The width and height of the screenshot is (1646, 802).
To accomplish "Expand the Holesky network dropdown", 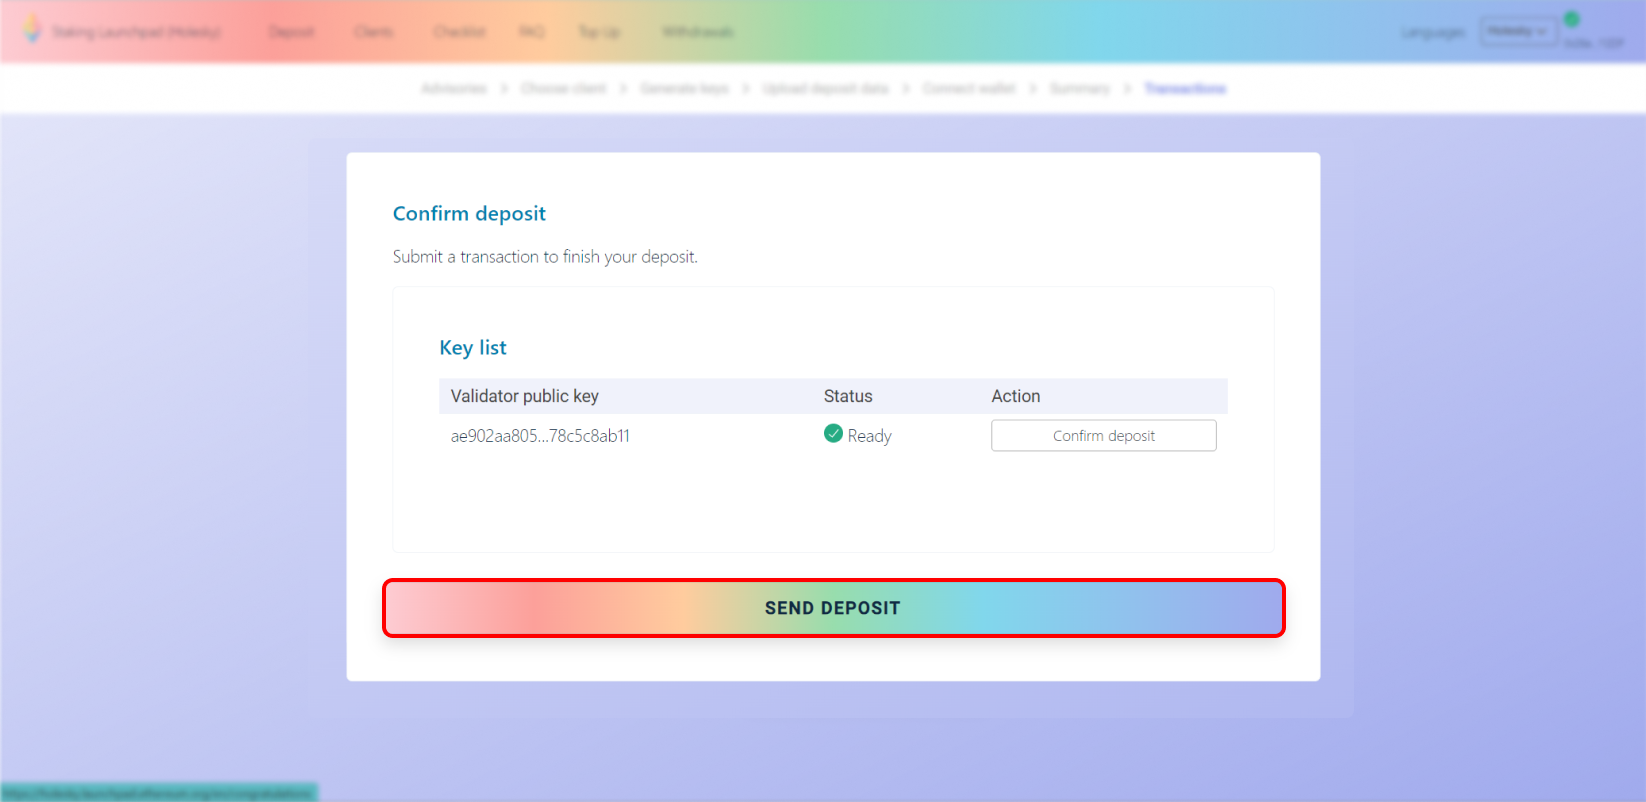I will pos(1518,31).
